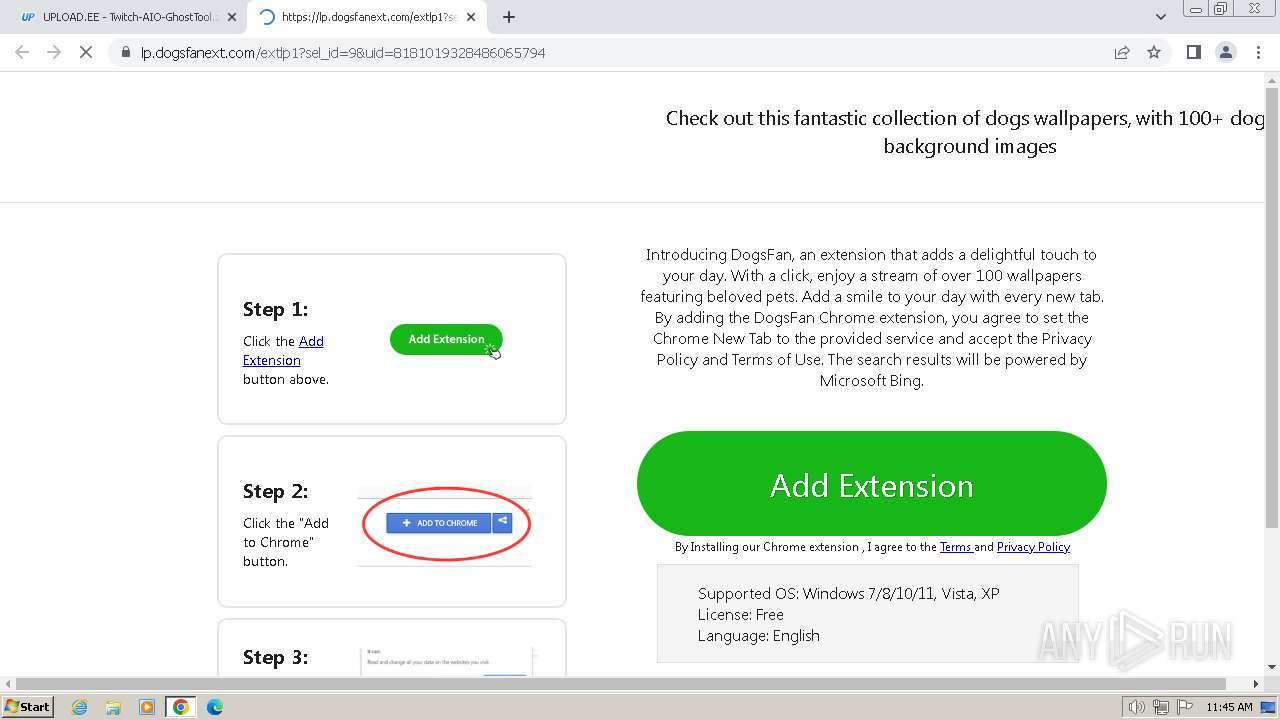Screen dimensions: 1280x720
Task: Open the Windows Start menu
Action: coord(28,706)
